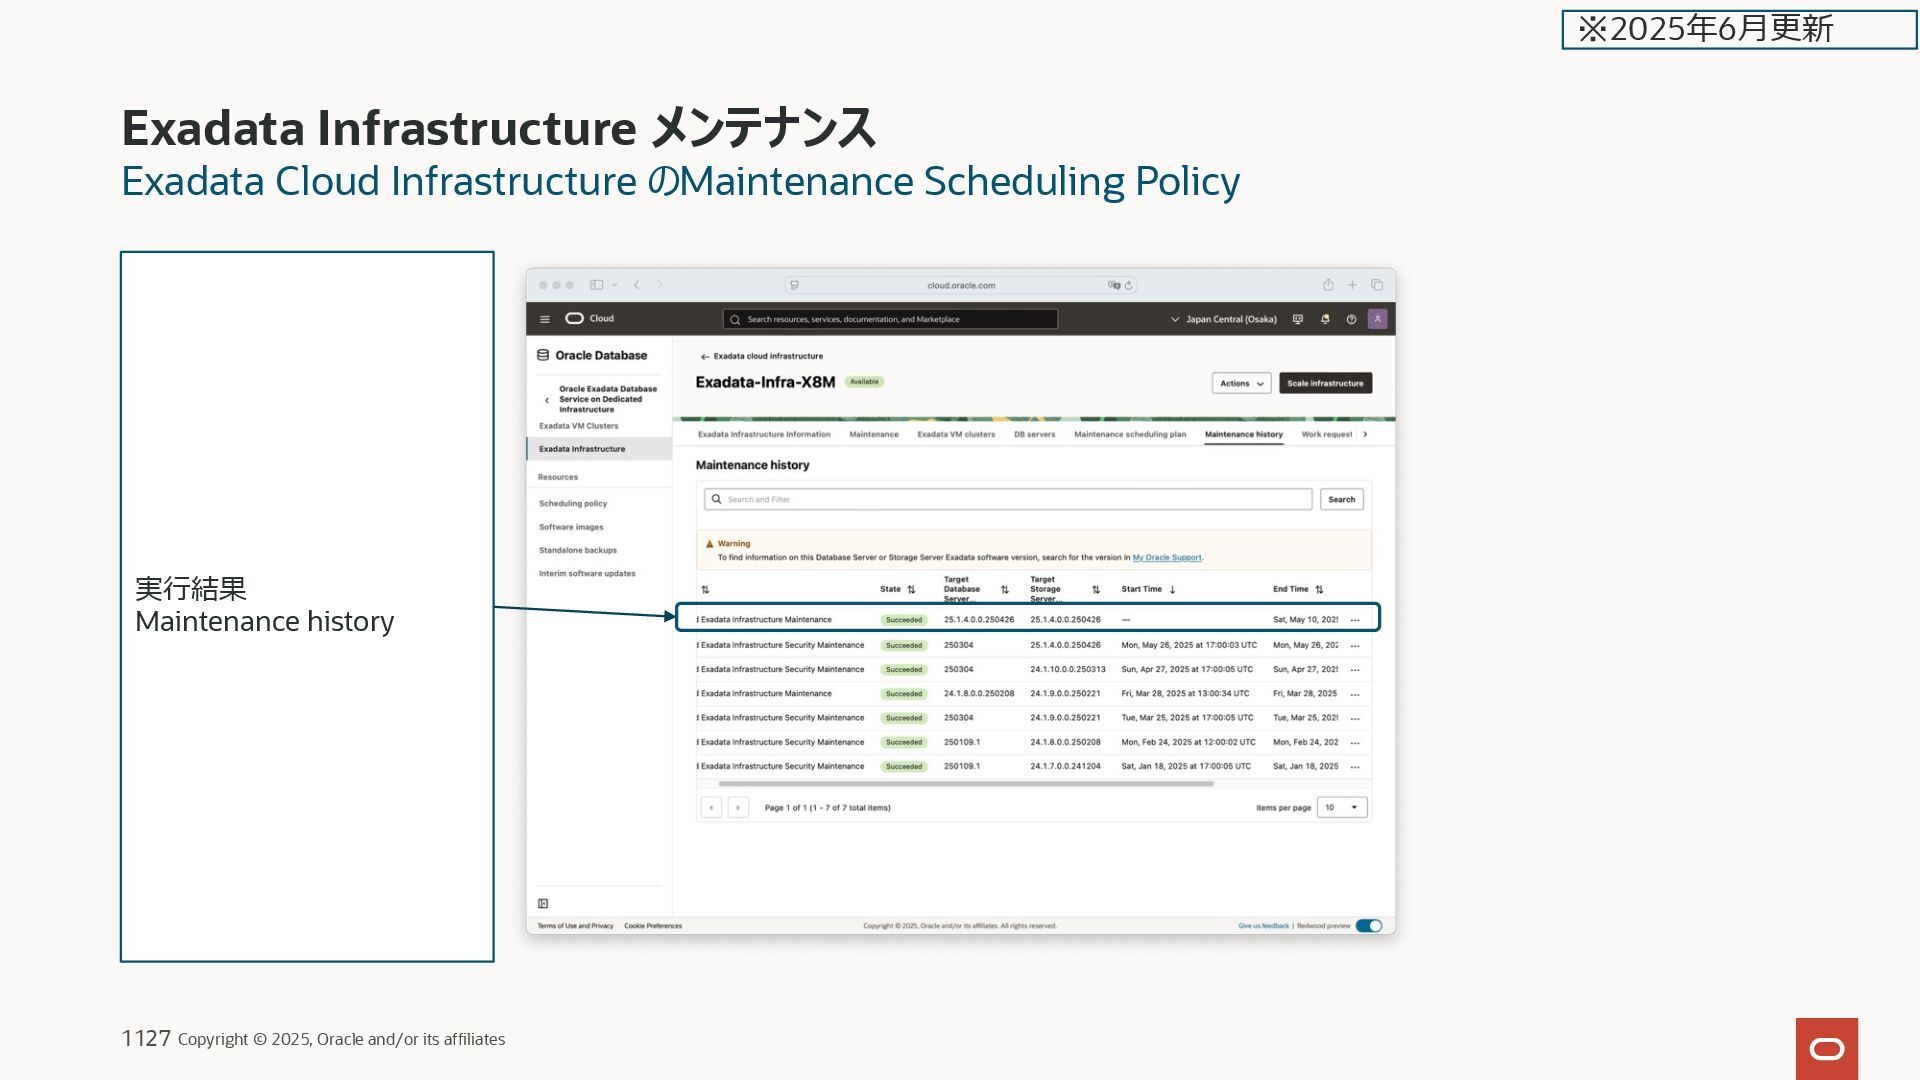Reload page in the address bar
Screen dimensions: 1920x1080
point(1128,285)
